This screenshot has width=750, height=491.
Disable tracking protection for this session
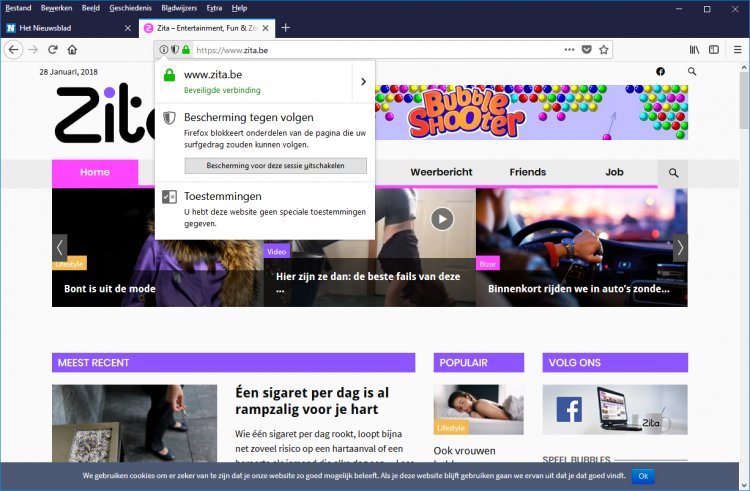click(x=276, y=165)
